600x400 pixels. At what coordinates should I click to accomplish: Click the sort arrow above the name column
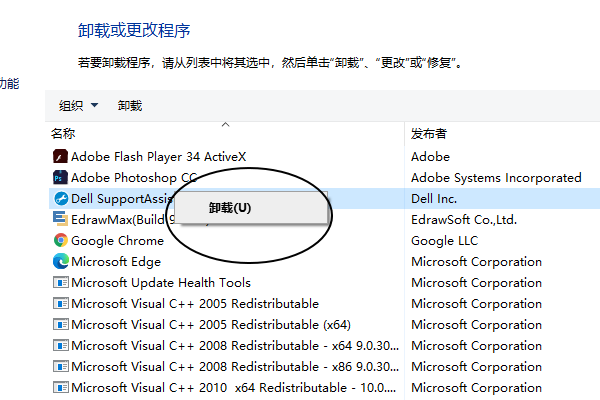click(x=225, y=125)
